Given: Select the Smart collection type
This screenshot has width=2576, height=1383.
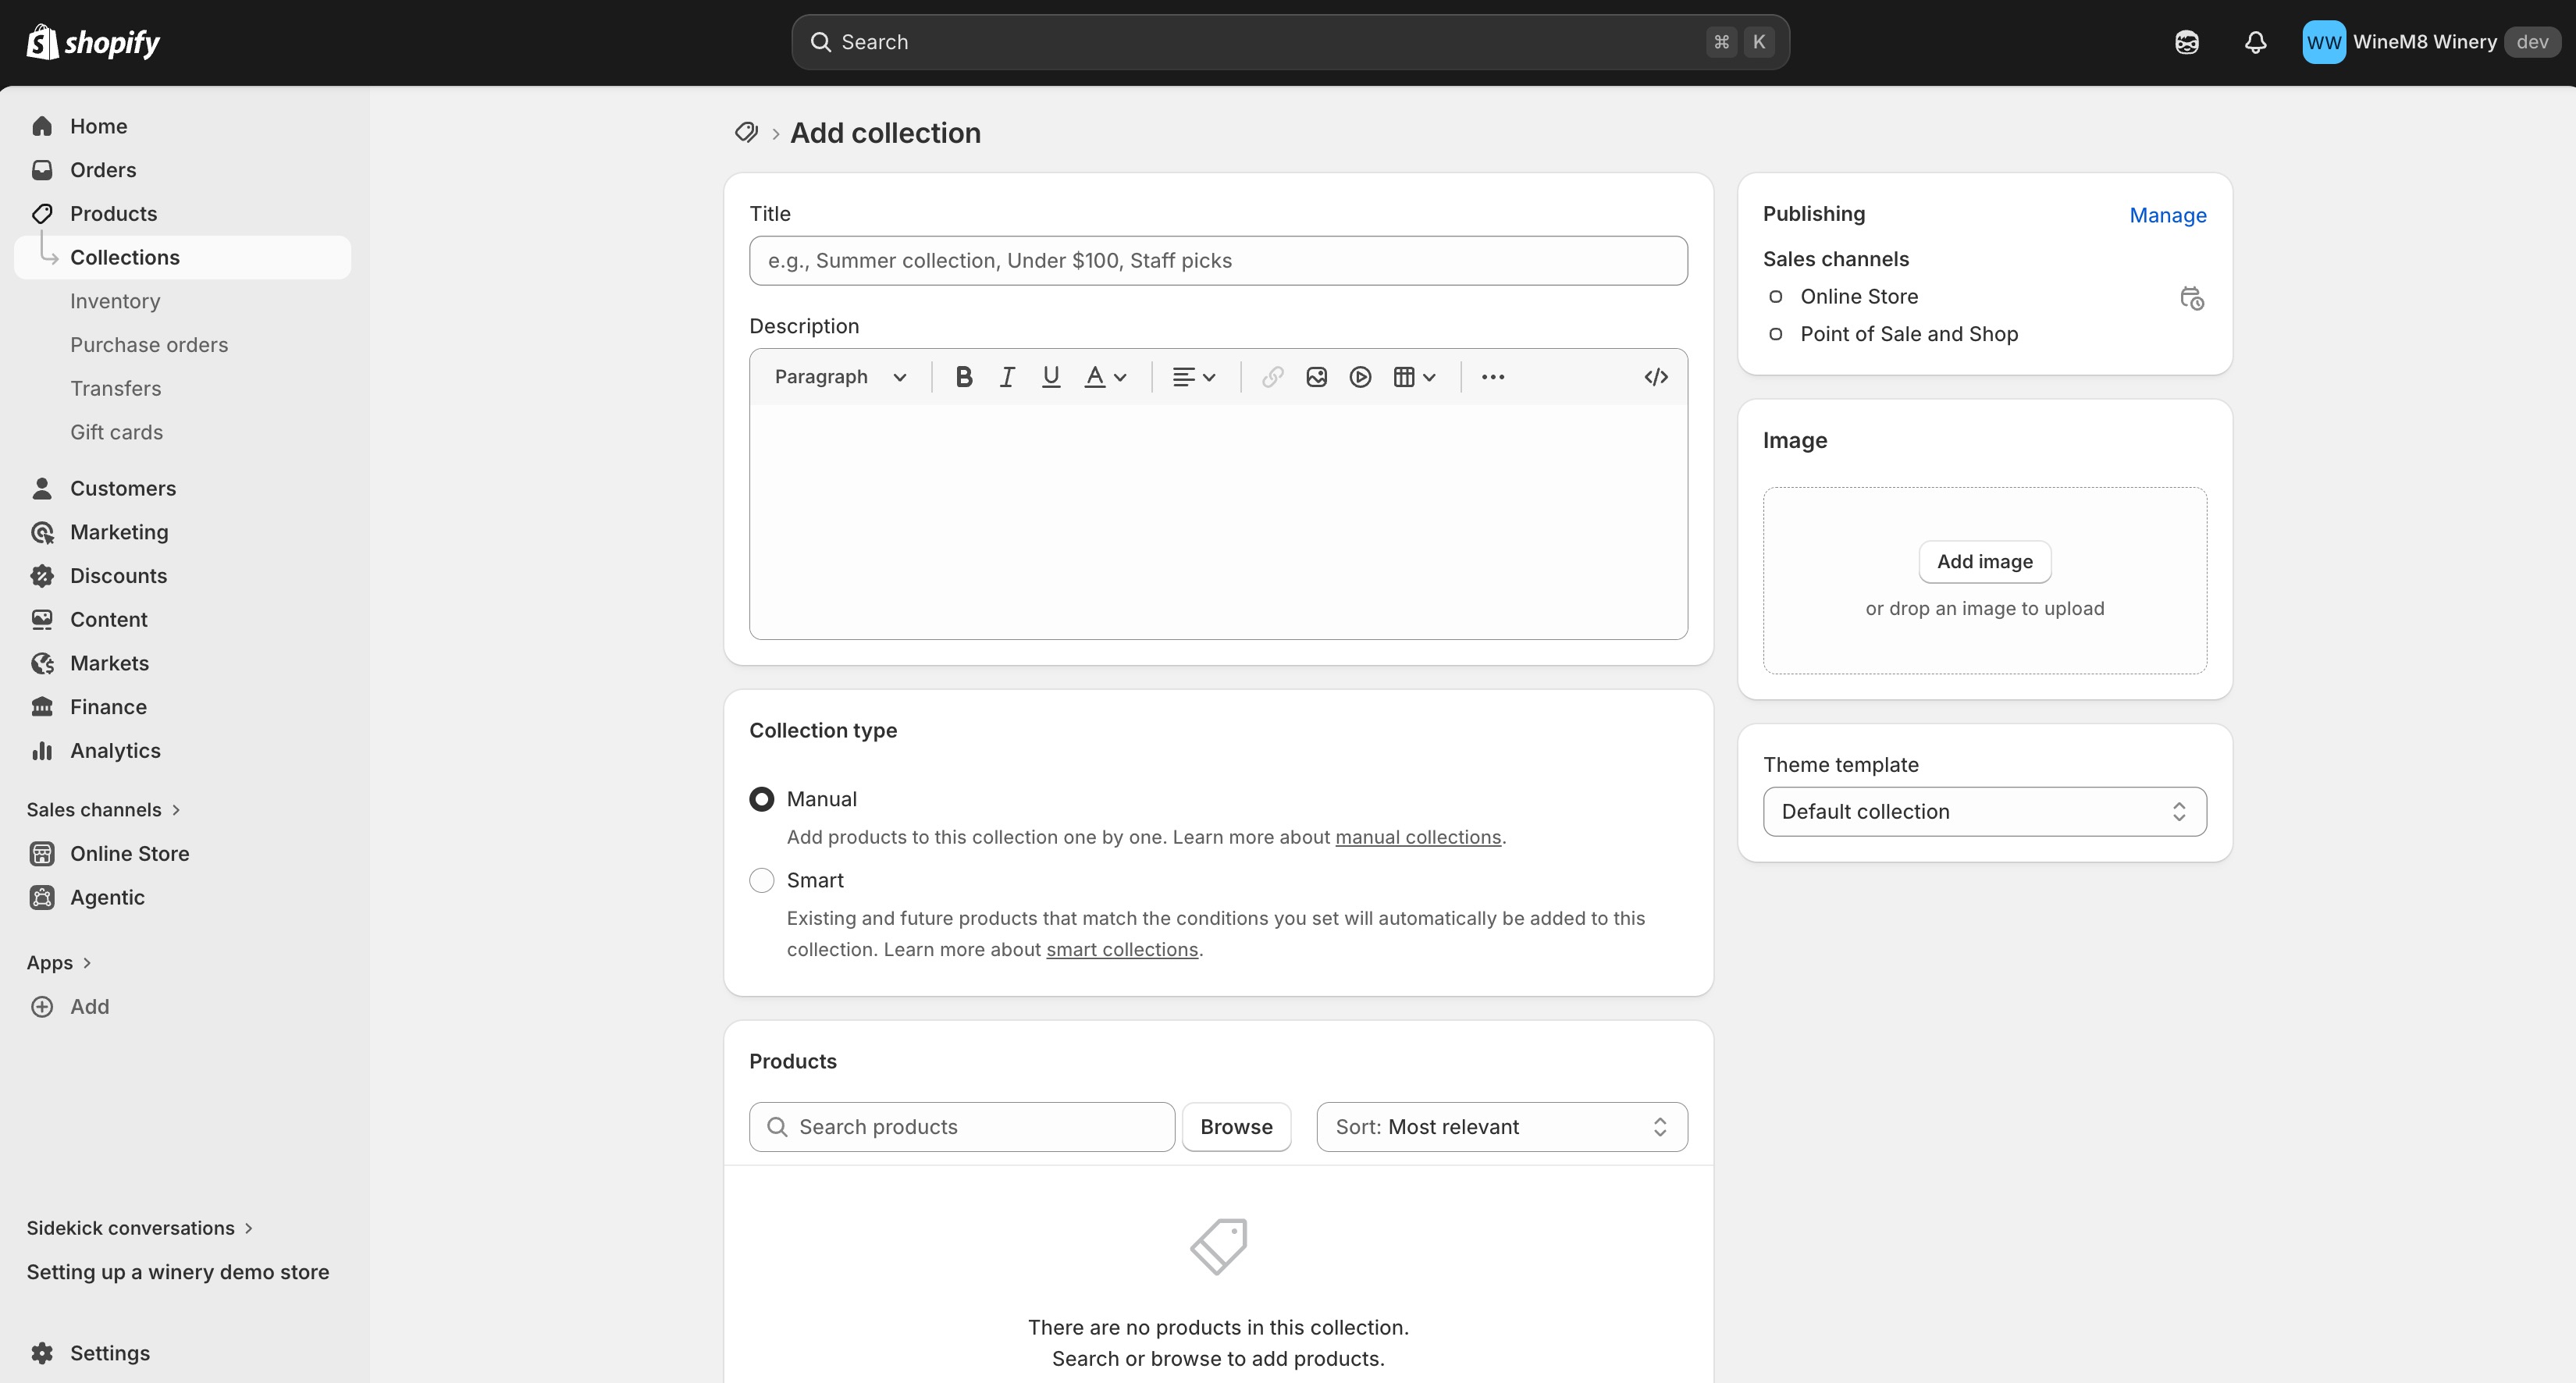Looking at the screenshot, I should 761,880.
